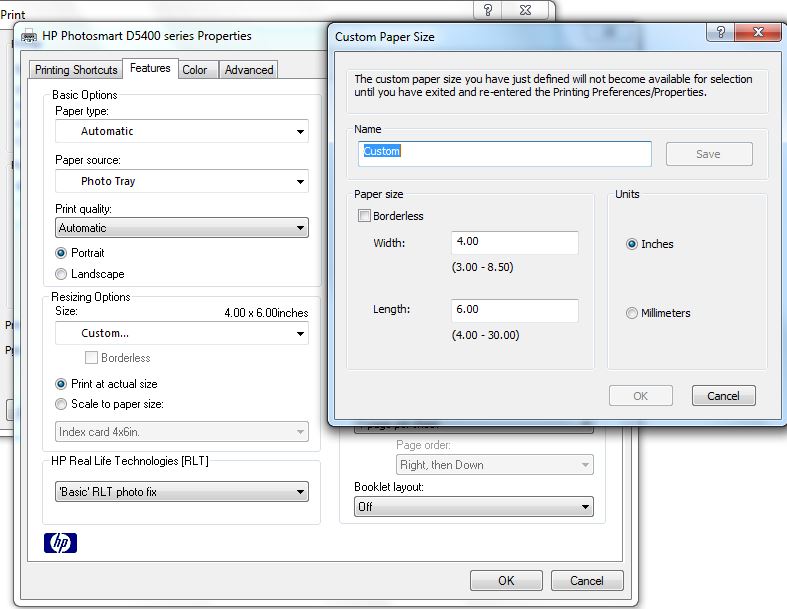The height and width of the screenshot is (609, 787).
Task: Click the printer icon in Properties title bar
Action: coord(29,37)
